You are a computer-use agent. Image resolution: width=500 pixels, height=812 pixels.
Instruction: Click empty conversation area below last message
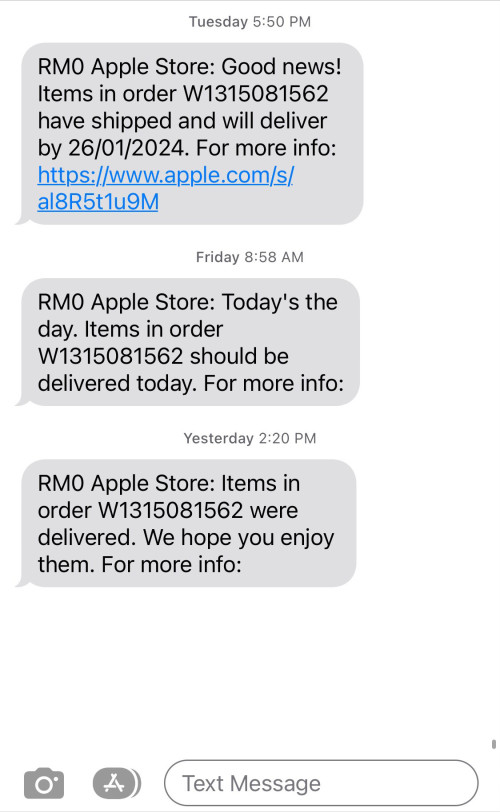click(x=249, y=668)
